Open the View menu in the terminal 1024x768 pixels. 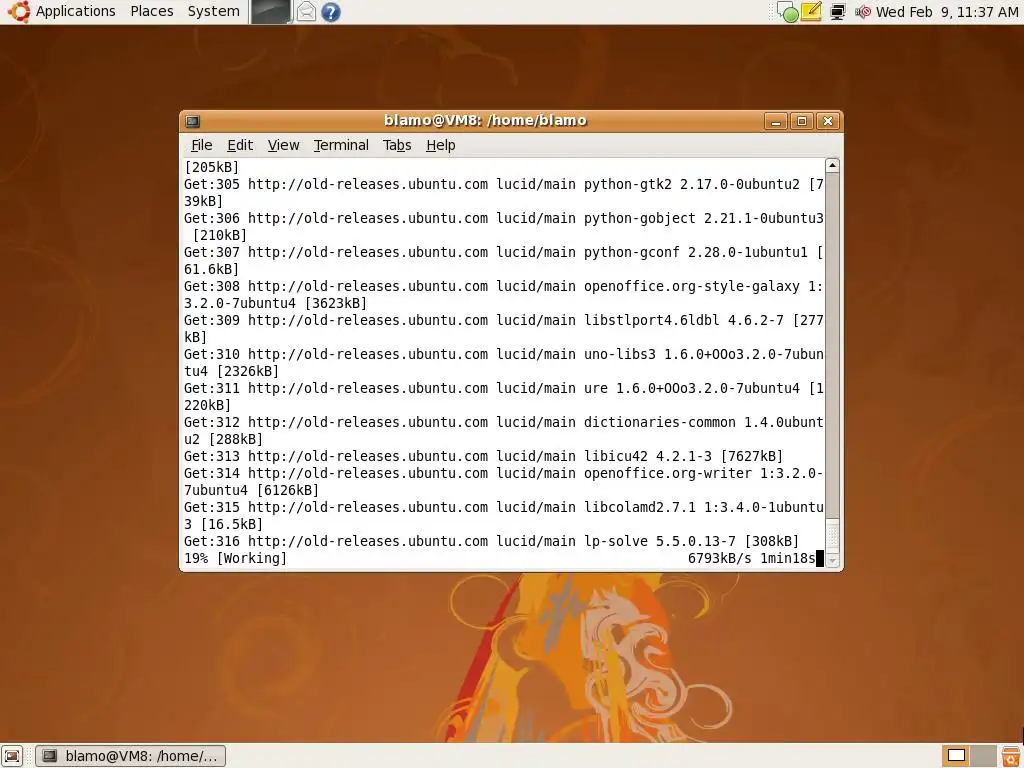(x=283, y=145)
